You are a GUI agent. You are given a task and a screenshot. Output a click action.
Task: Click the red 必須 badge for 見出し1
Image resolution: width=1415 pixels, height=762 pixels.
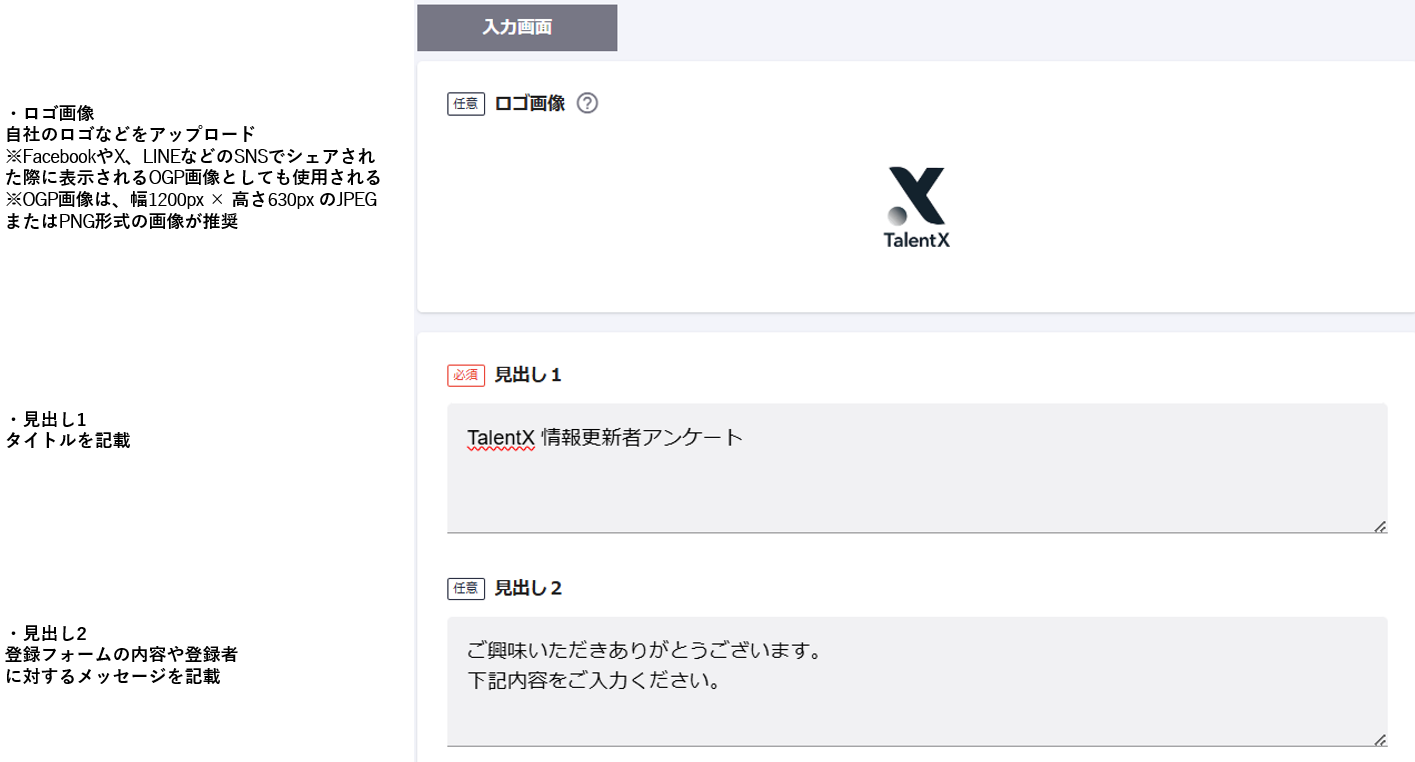(x=466, y=375)
